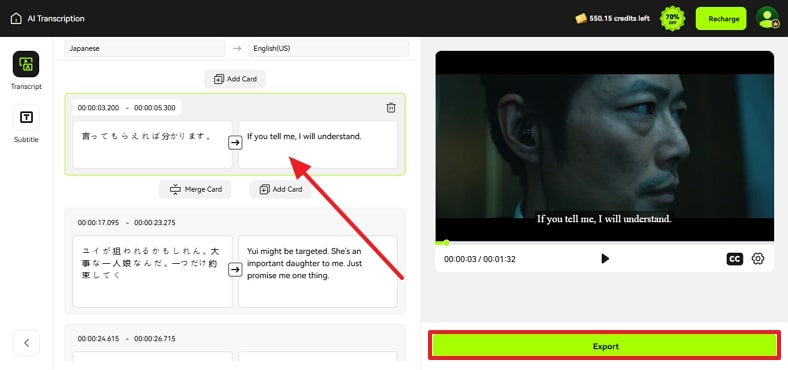Play the video preview

click(605, 258)
